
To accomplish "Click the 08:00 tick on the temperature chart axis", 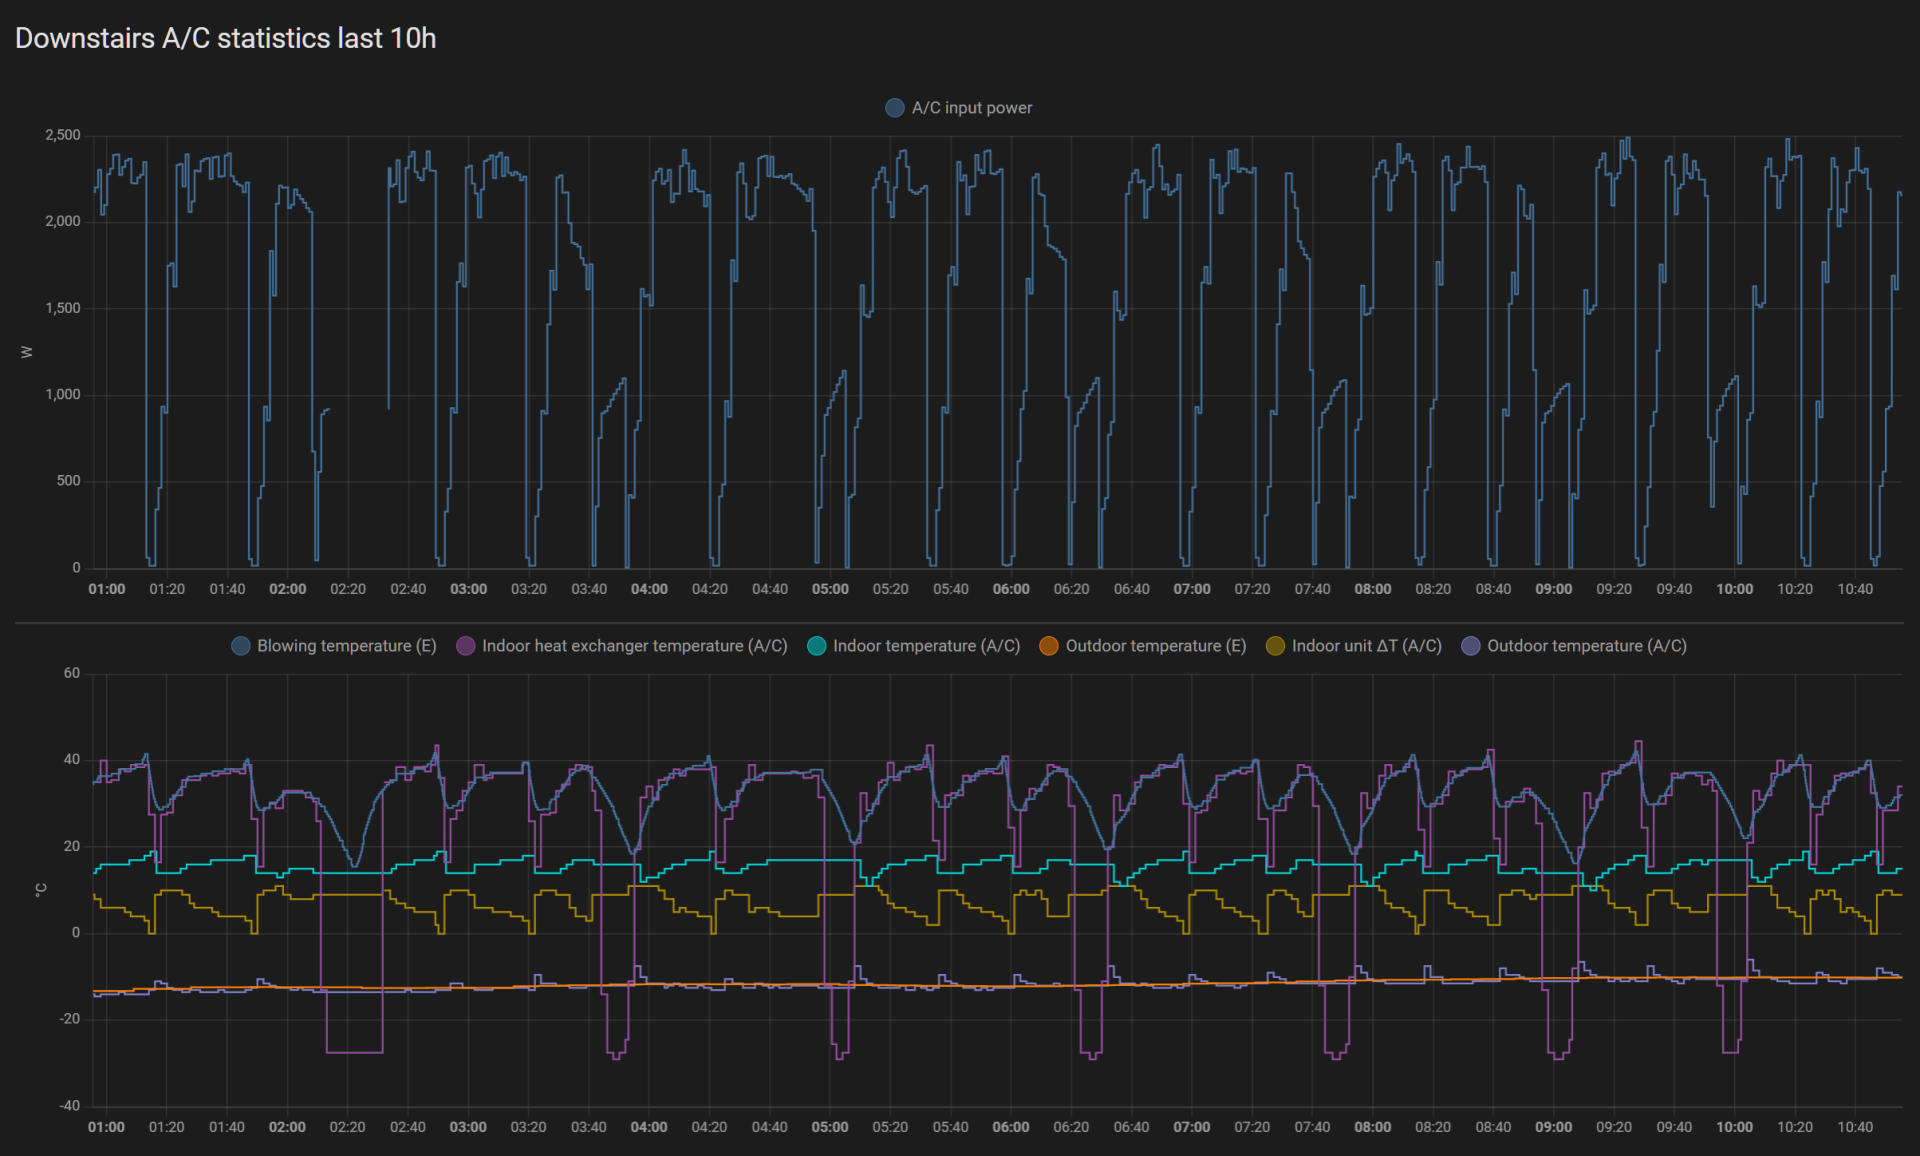I will click(x=1372, y=1127).
